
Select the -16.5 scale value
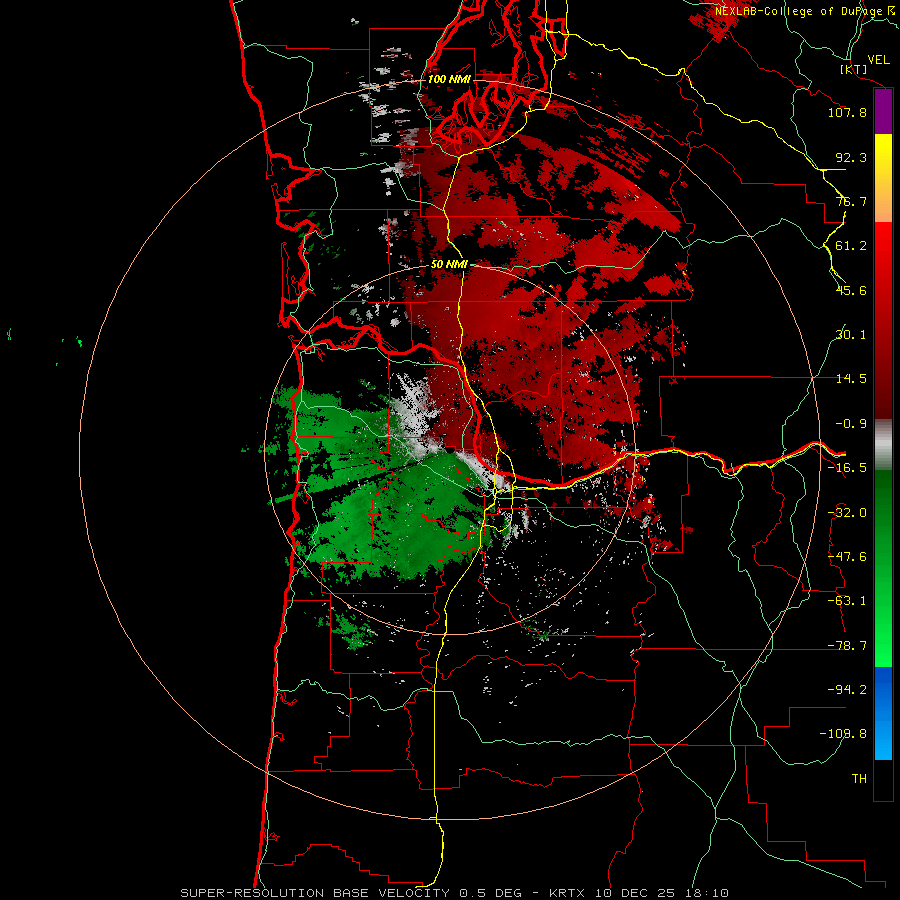pyautogui.click(x=847, y=468)
